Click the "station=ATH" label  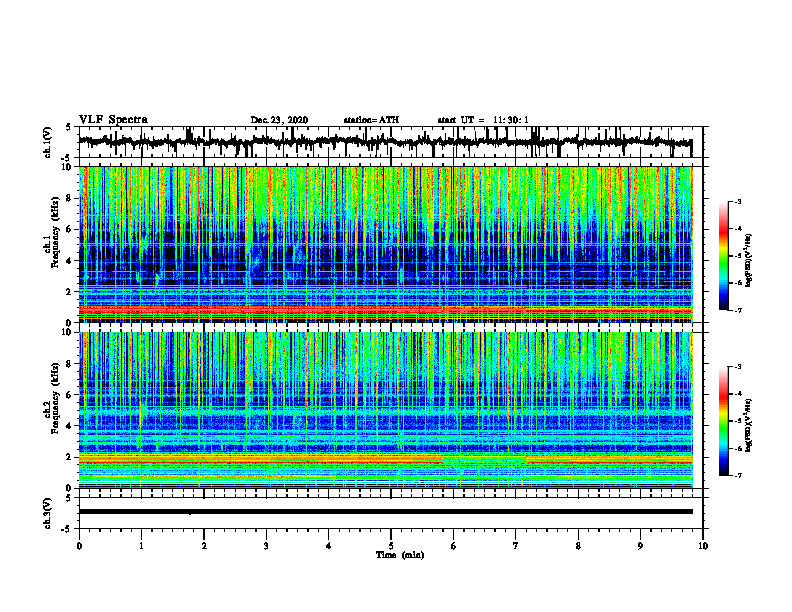pos(371,120)
